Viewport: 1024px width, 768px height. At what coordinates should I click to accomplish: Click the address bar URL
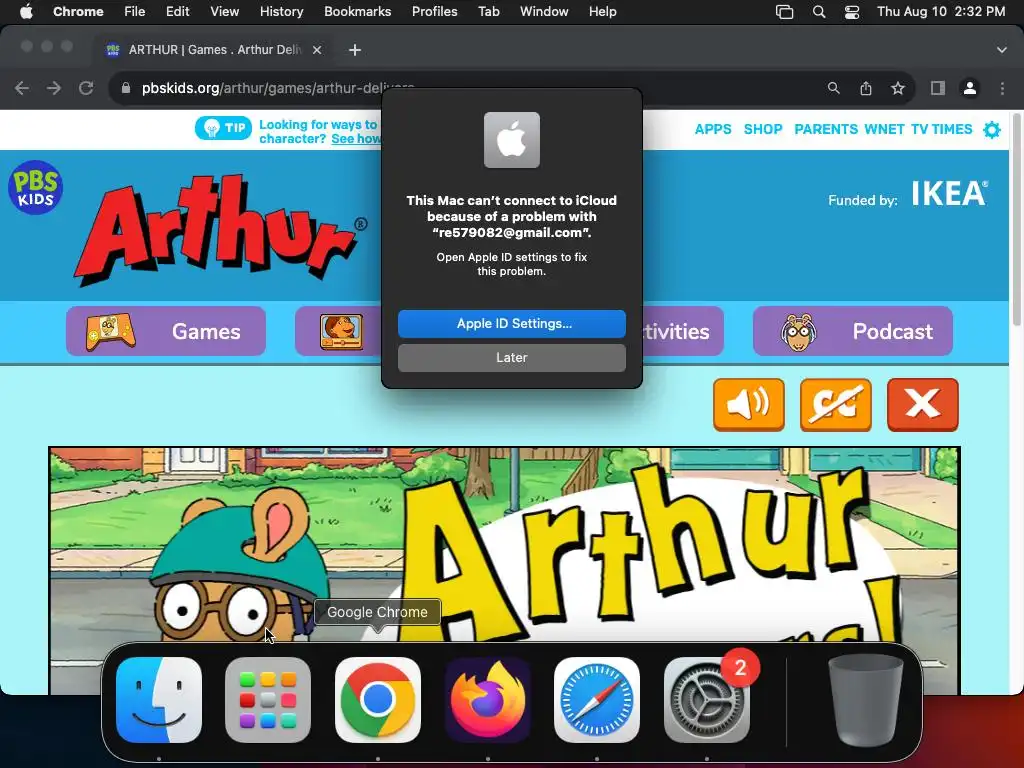coord(278,88)
